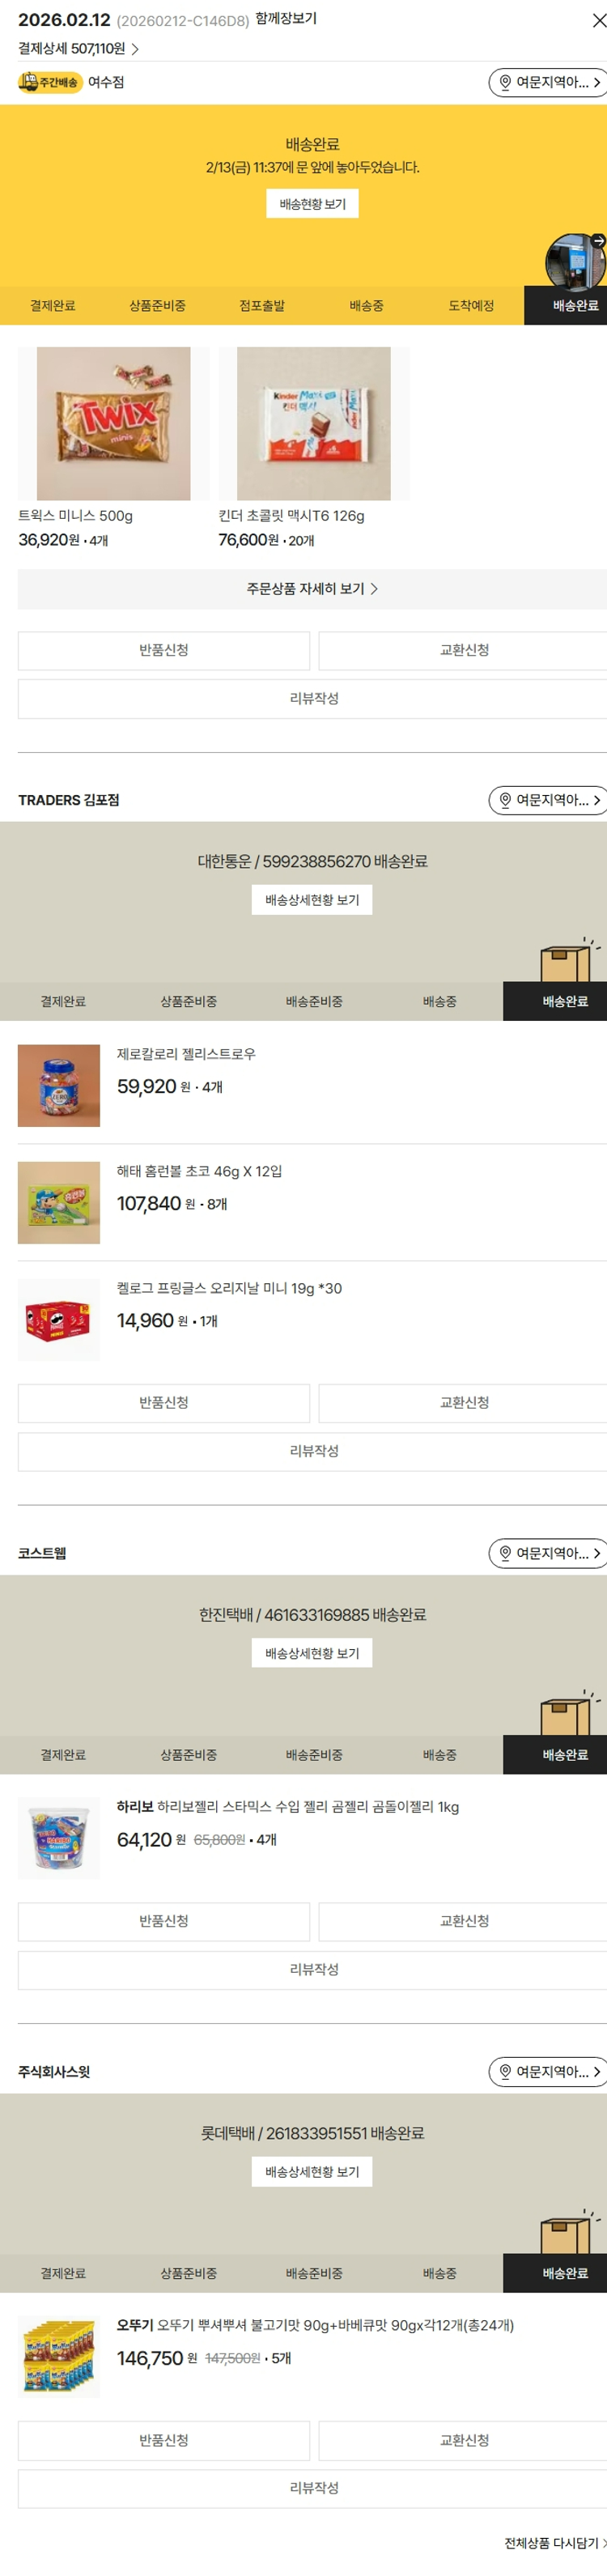The image size is (607, 2576).
Task: View 배송상세현황 for 대한통운 shipment
Action: [312, 900]
